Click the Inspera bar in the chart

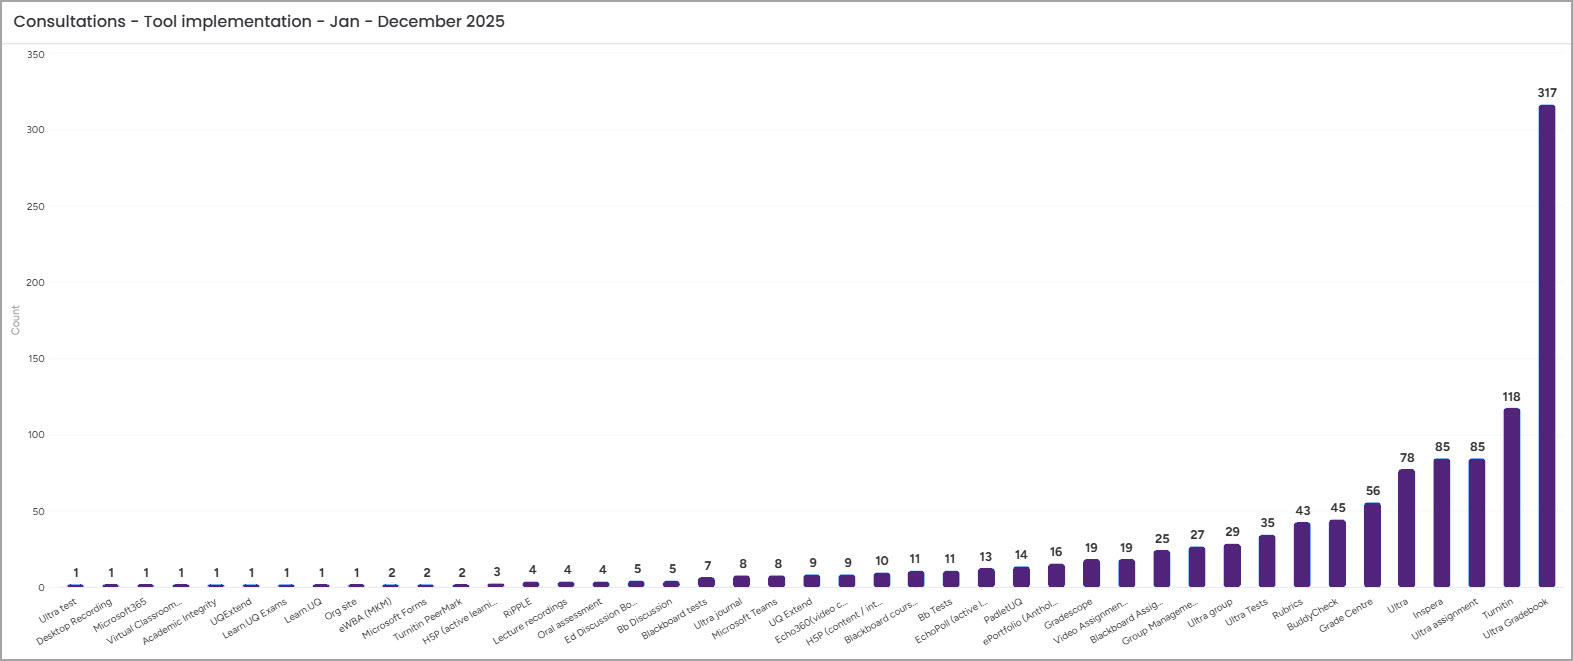pos(1441,522)
